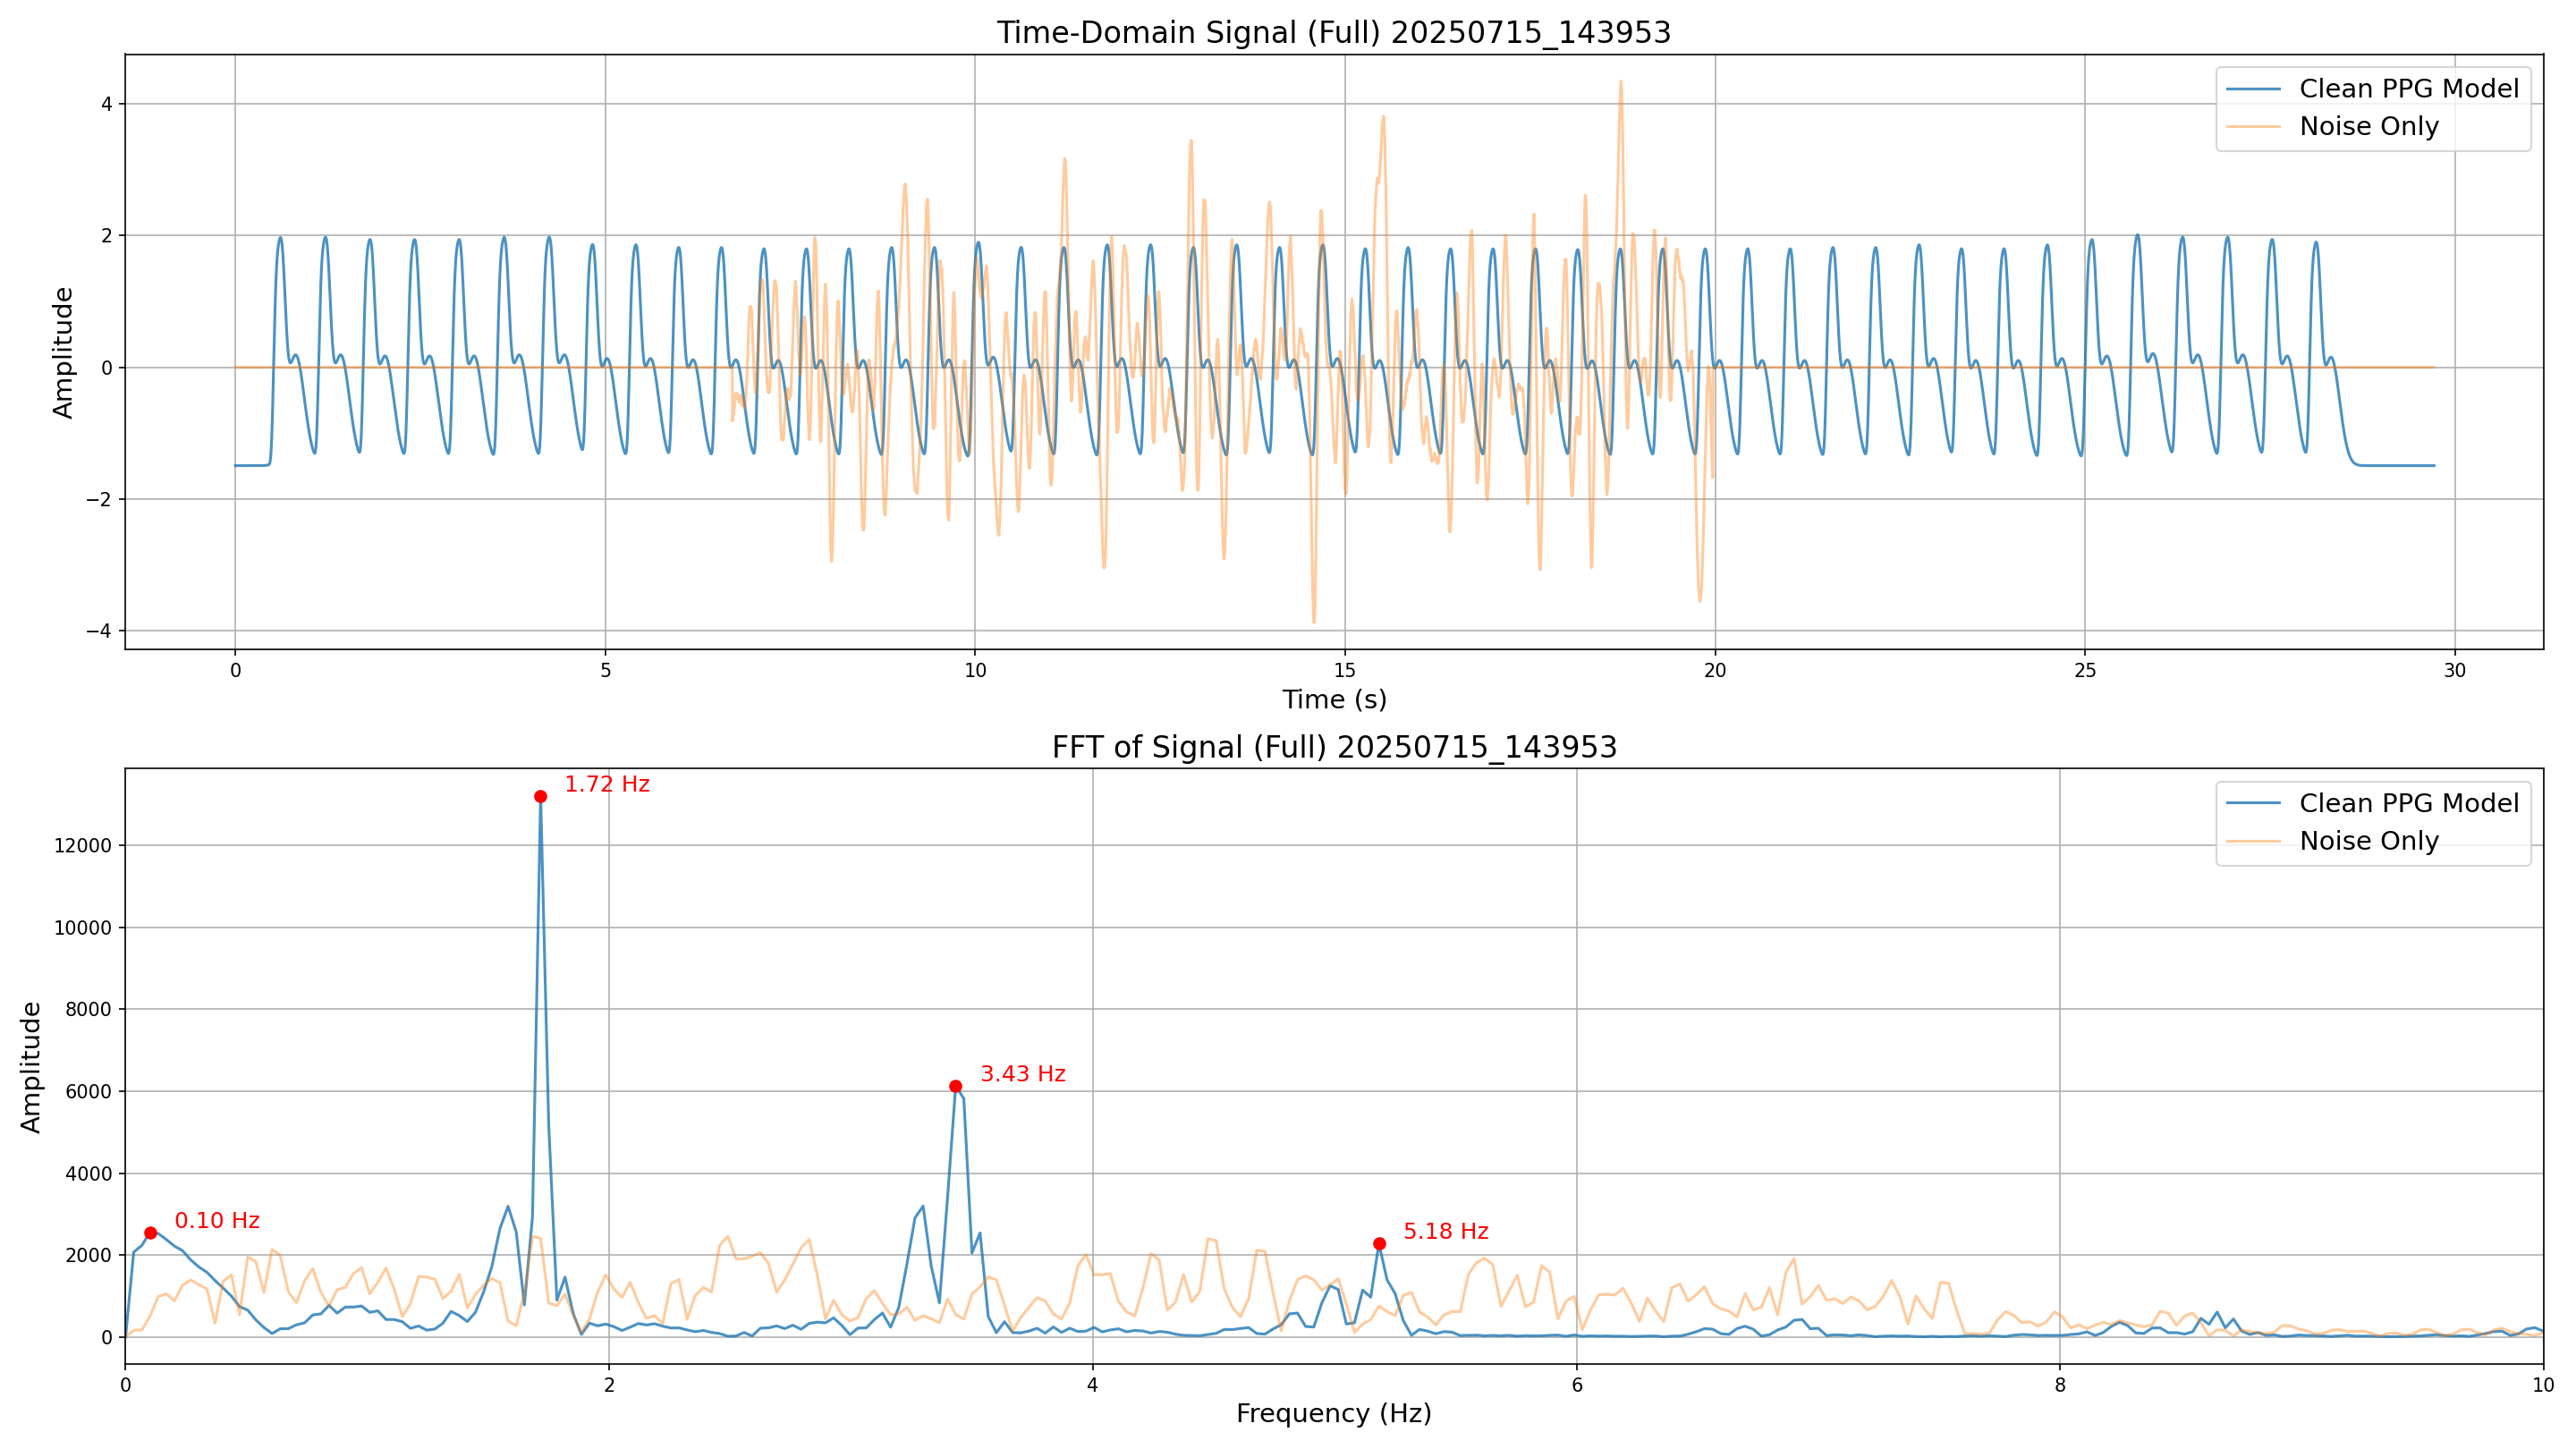The width and height of the screenshot is (2576, 1449).
Task: Click the 'Time (s)' axis label
Action: click(1333, 699)
